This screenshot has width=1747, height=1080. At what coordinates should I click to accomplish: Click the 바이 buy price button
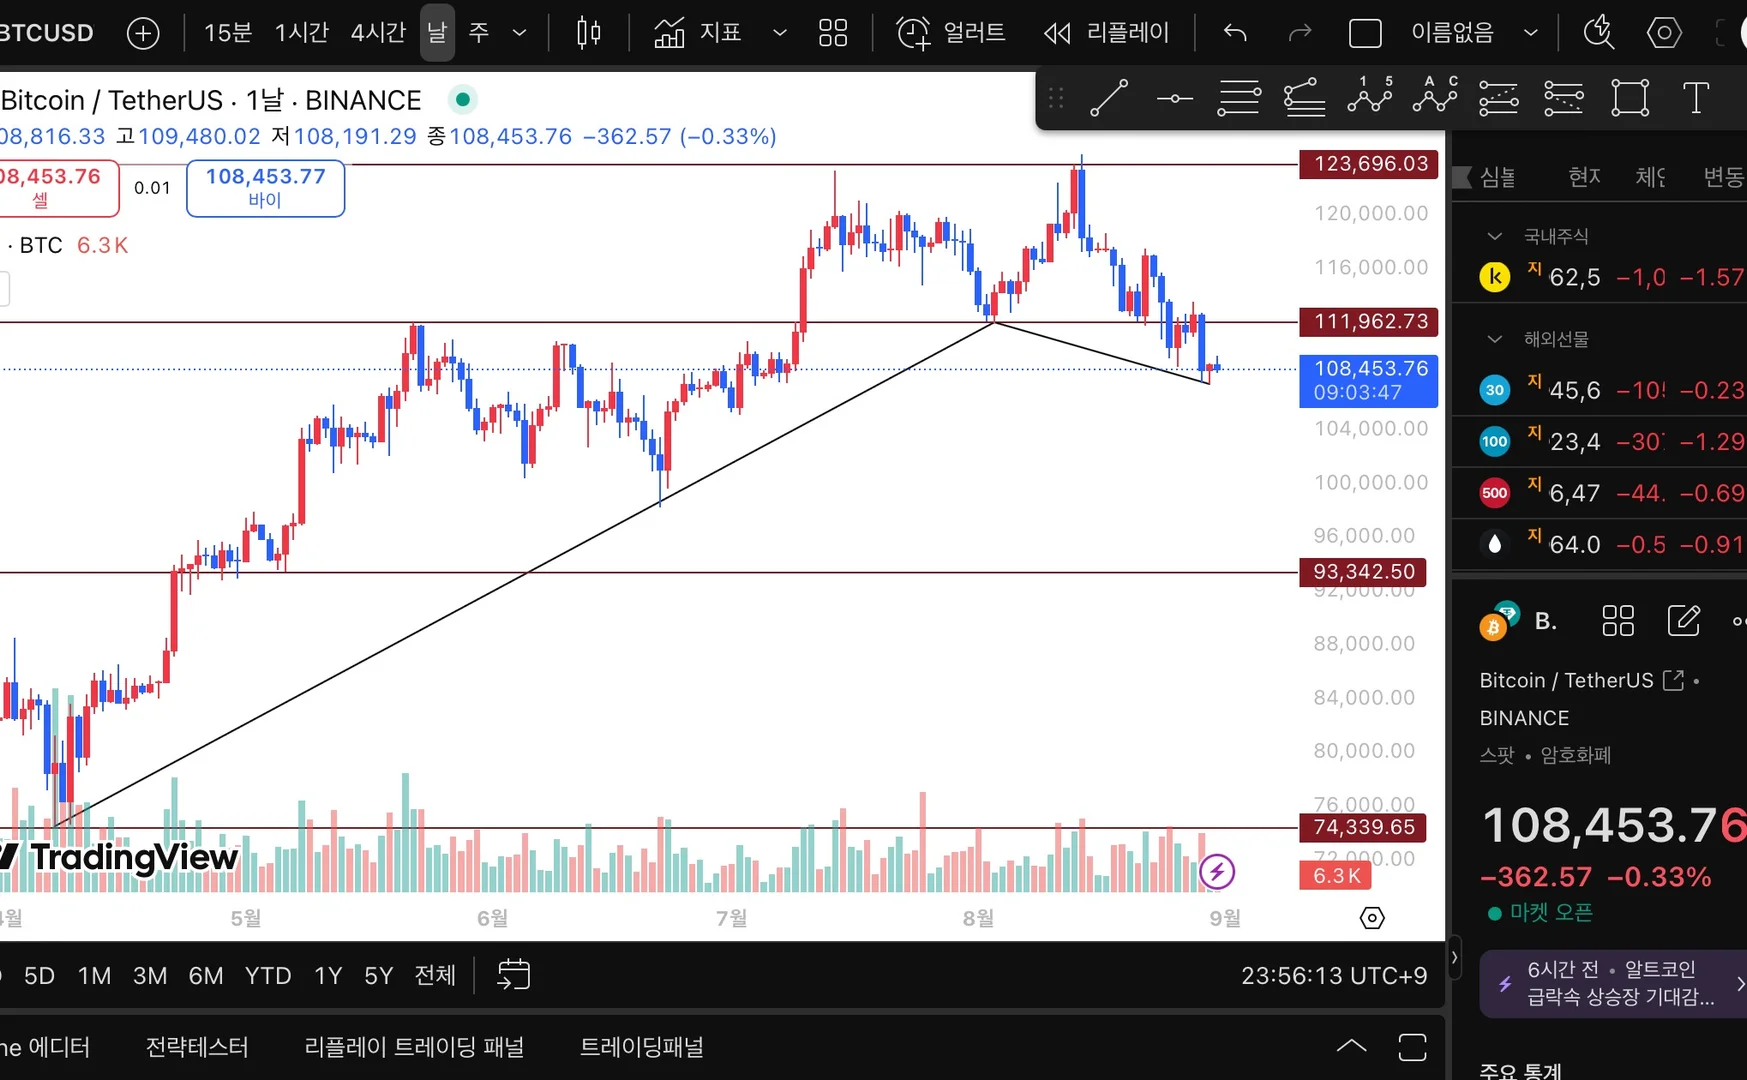click(x=265, y=188)
